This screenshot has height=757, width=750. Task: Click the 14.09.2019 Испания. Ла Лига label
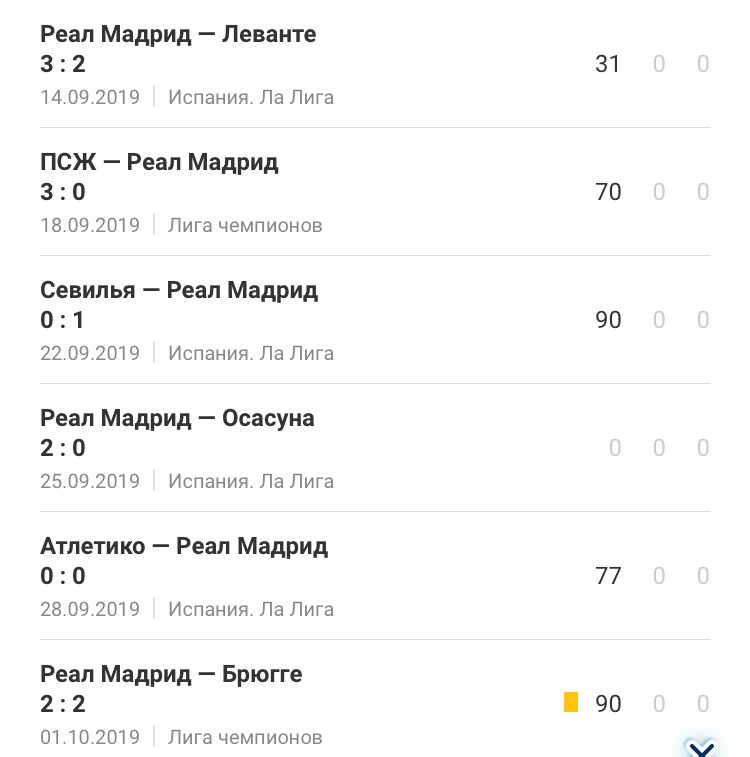(187, 98)
